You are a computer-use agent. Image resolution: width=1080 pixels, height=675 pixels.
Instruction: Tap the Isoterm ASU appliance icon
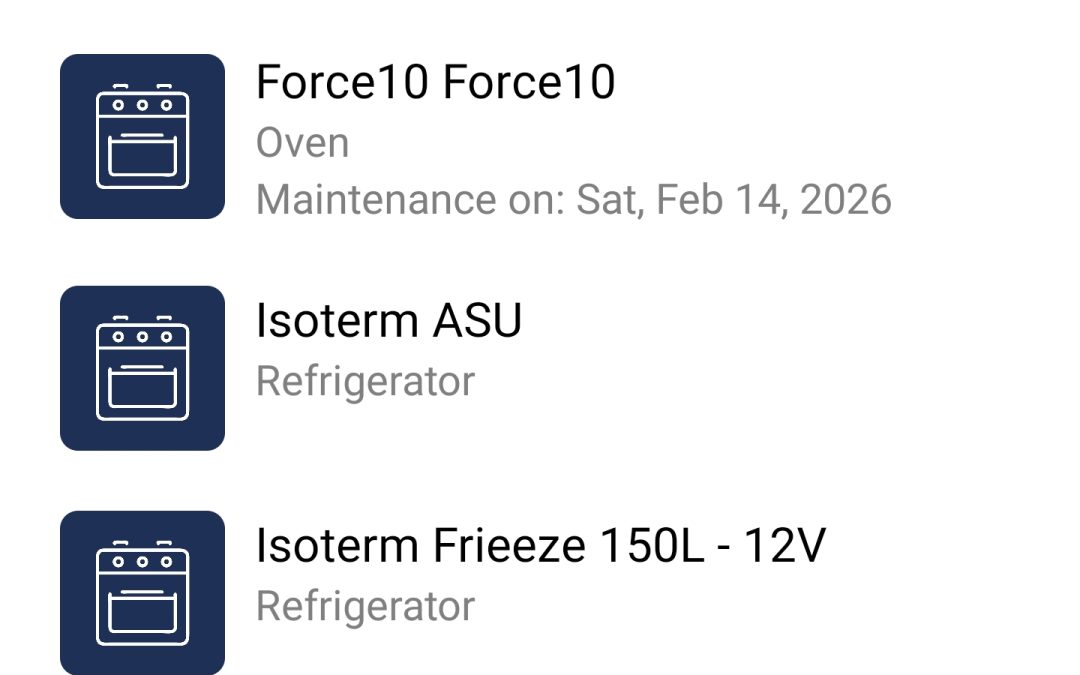click(143, 368)
